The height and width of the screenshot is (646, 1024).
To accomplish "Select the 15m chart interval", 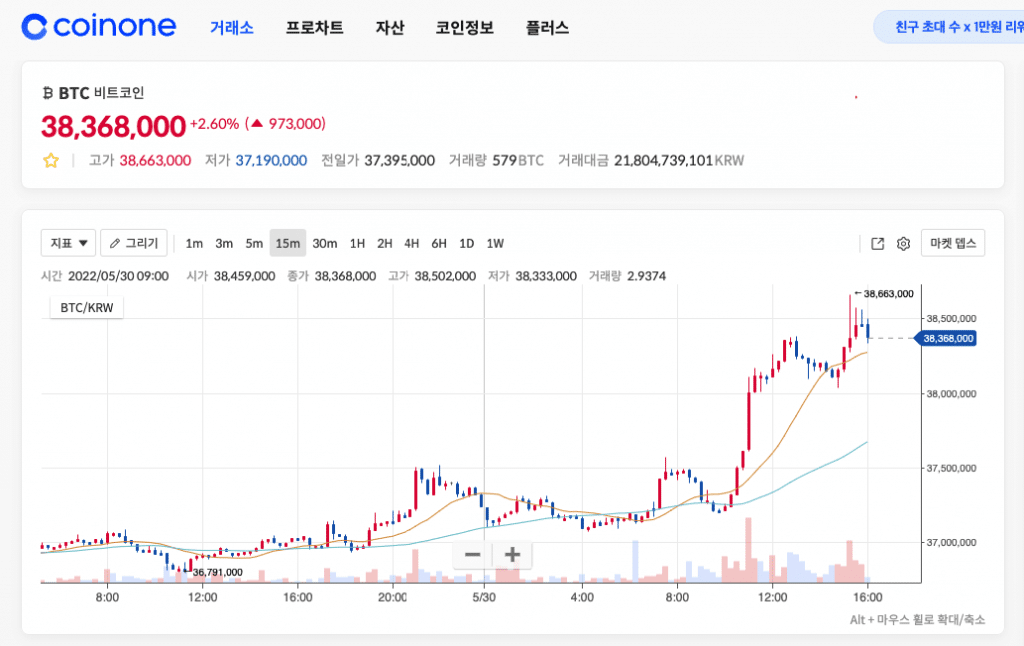I will click(x=287, y=244).
